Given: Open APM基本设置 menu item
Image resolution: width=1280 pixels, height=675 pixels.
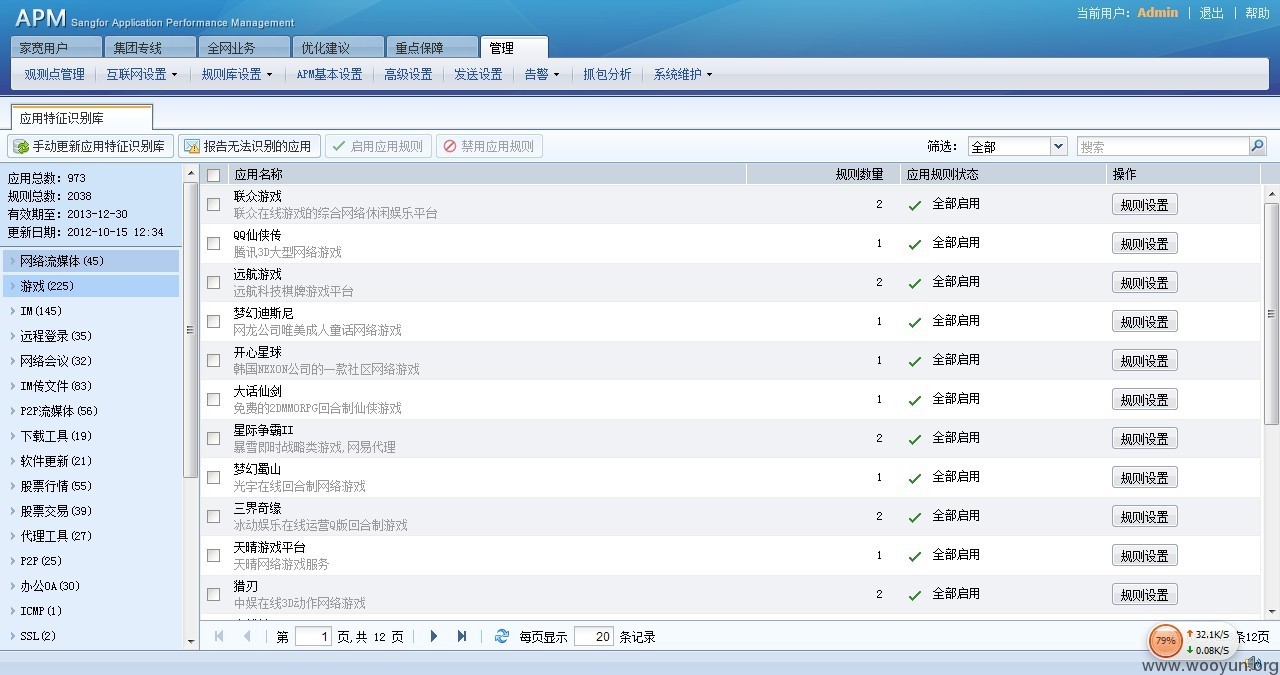Looking at the screenshot, I should [x=329, y=74].
